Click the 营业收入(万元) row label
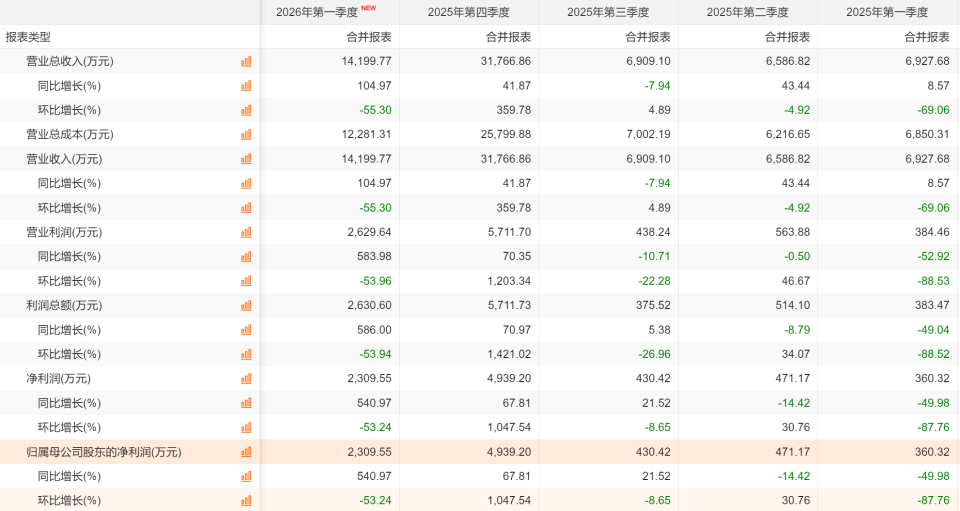Viewport: 960px width, 511px height. pos(64,159)
